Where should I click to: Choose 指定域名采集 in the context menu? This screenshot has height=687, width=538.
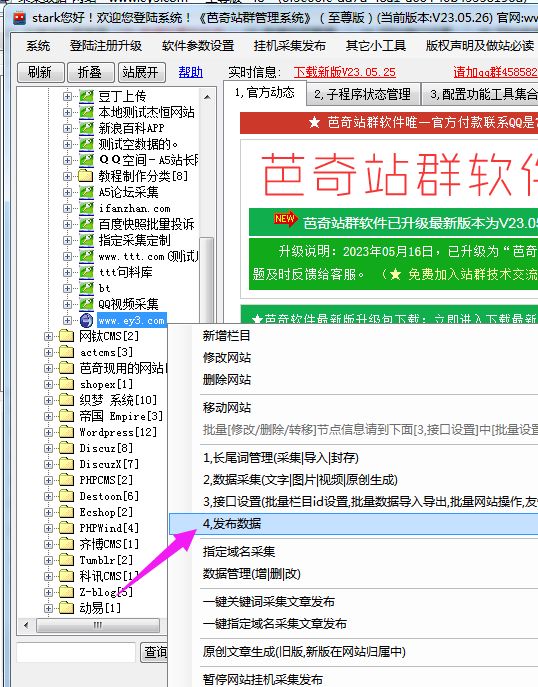coord(239,552)
